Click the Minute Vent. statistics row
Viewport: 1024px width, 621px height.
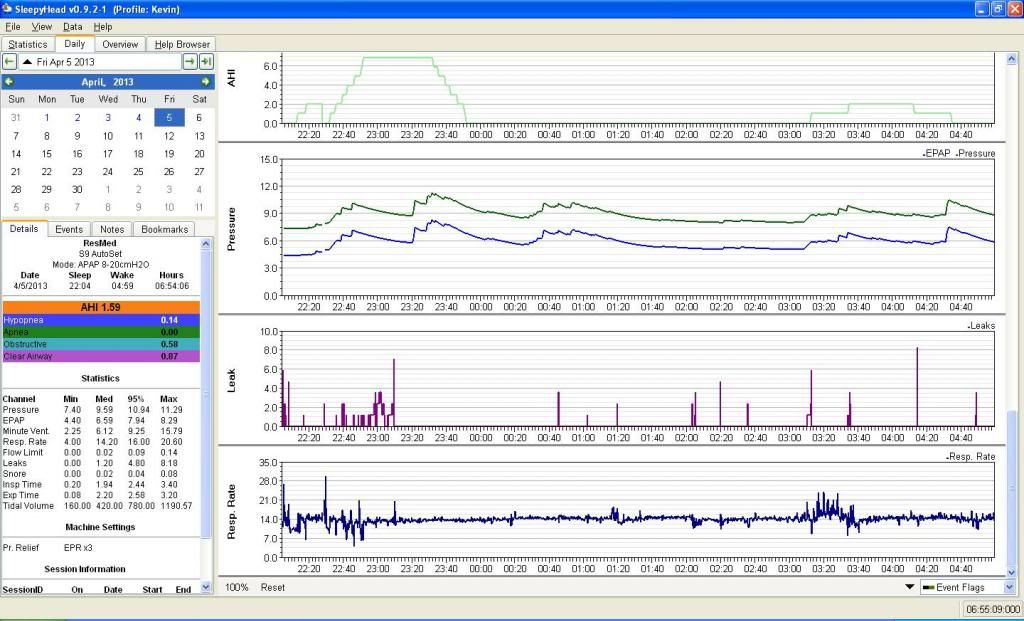pyautogui.click(x=98, y=431)
